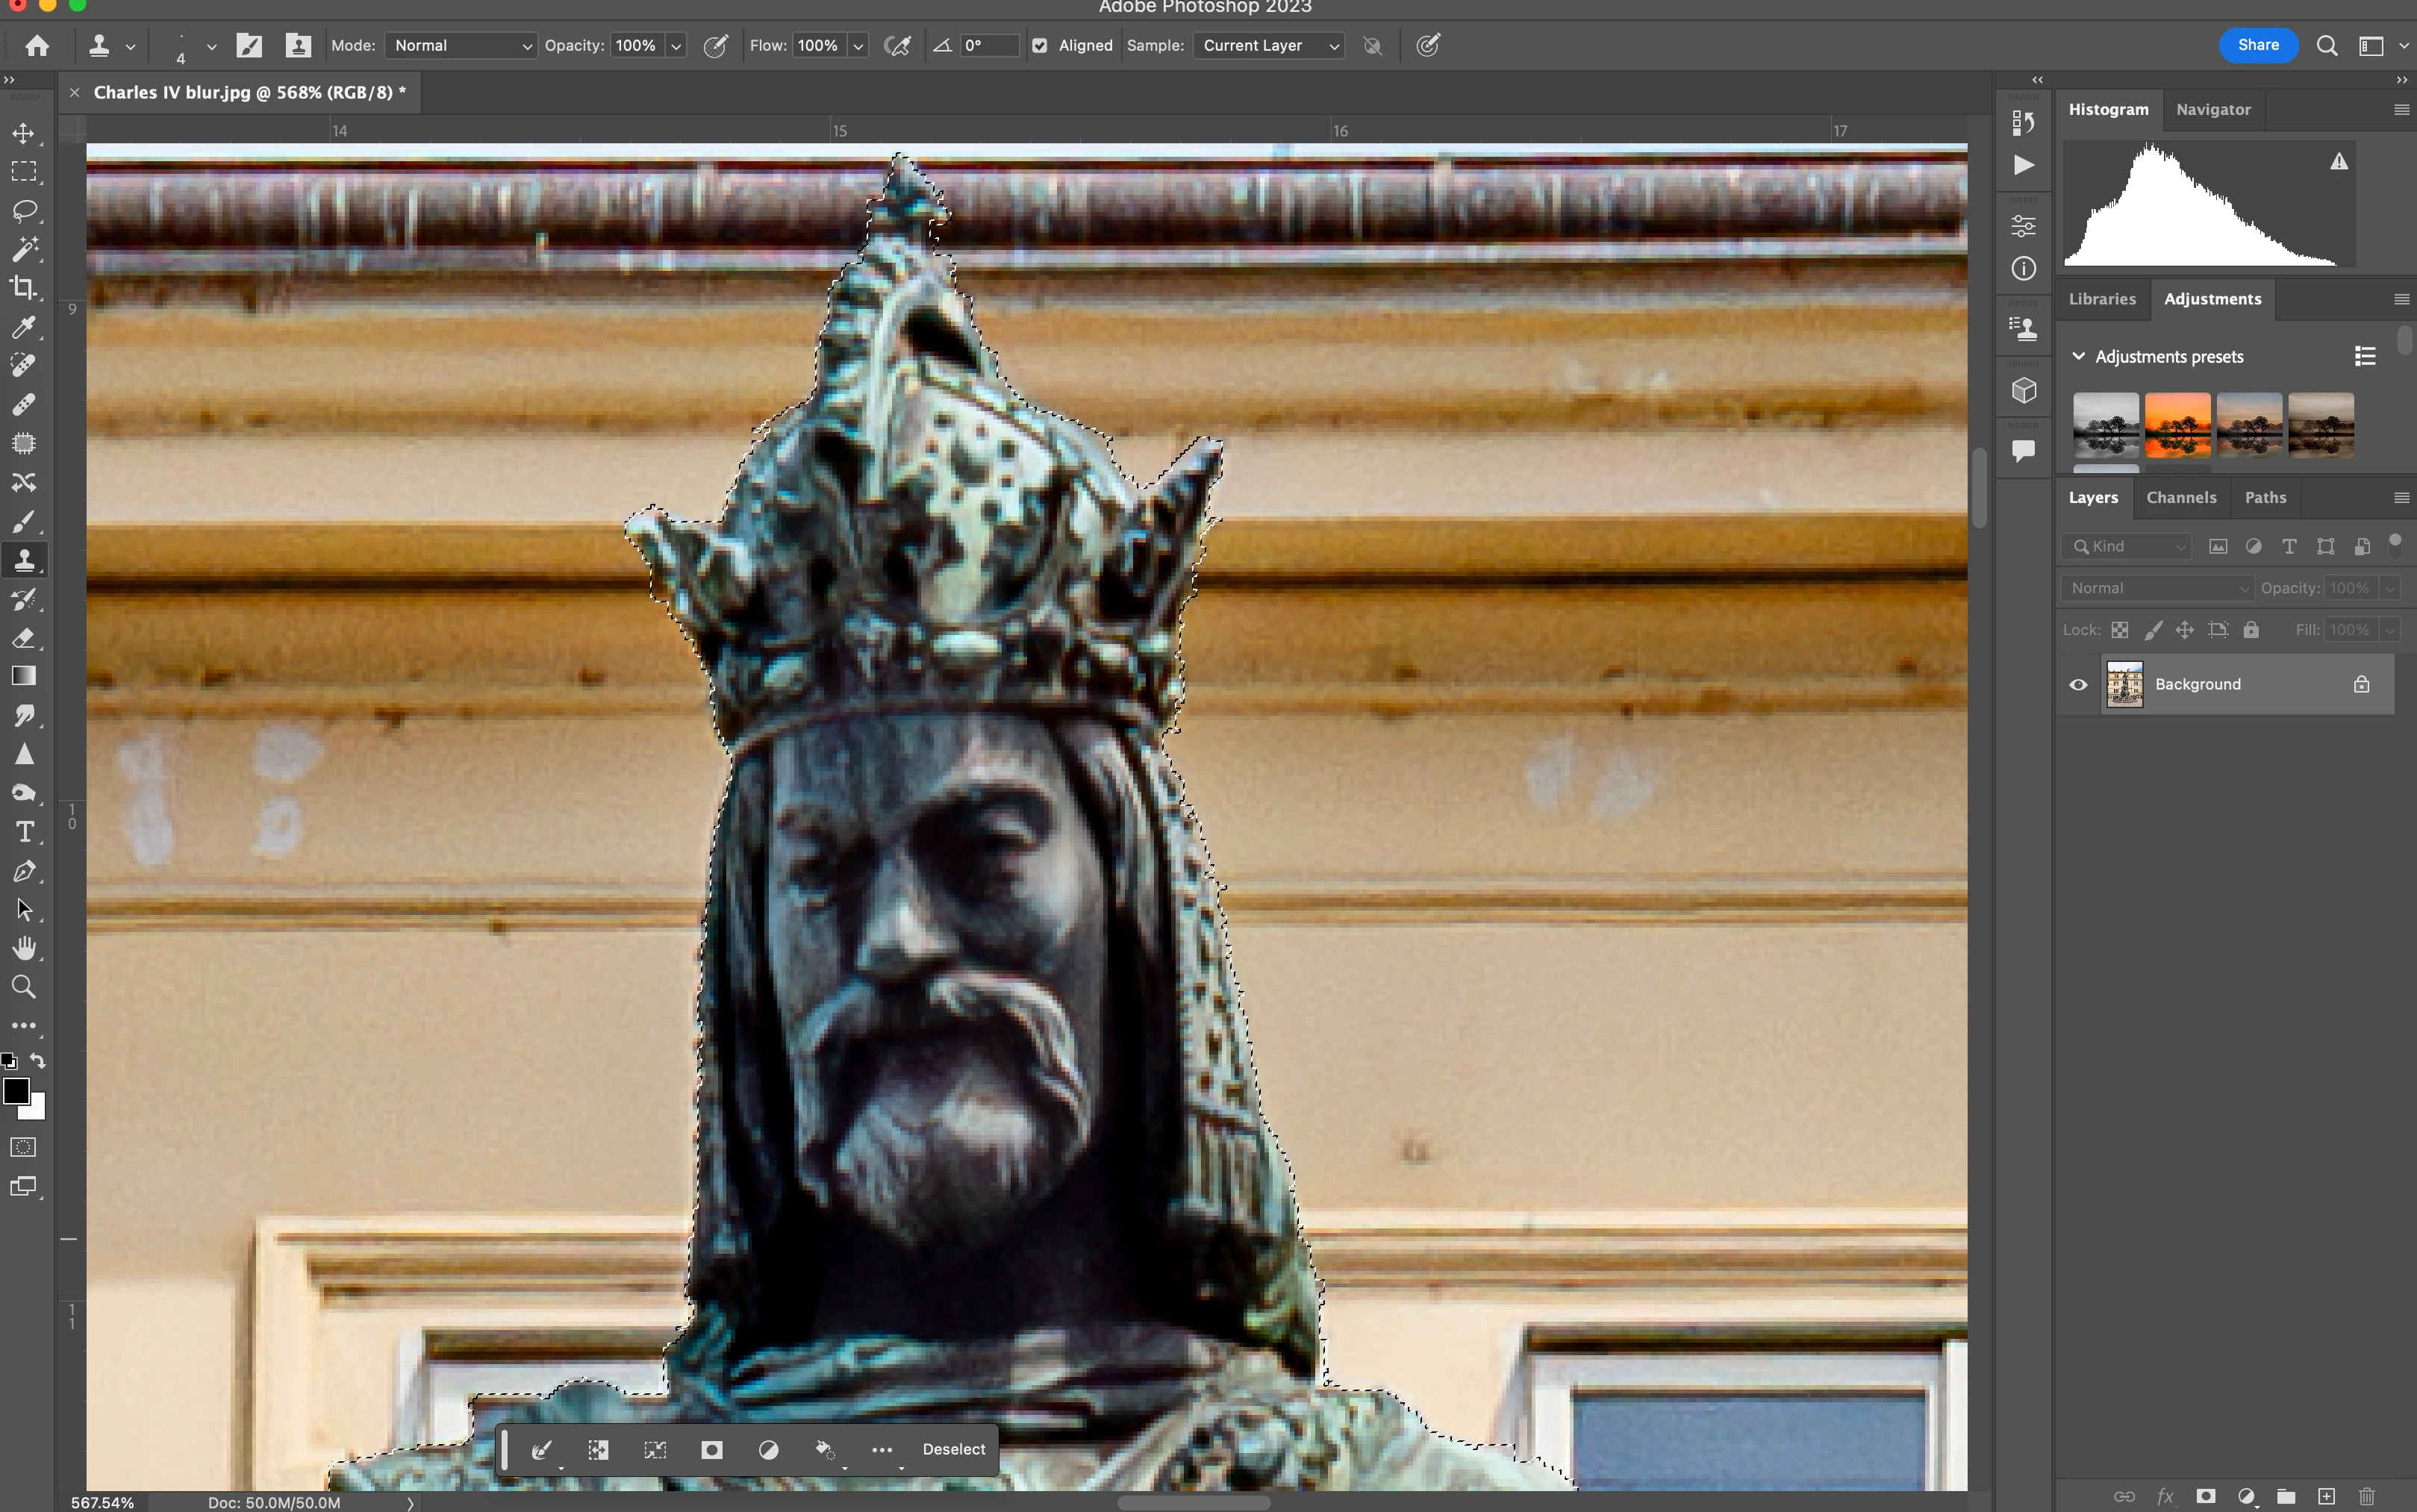Select the Eraser tool
This screenshot has height=1512, width=2417.
tap(24, 638)
